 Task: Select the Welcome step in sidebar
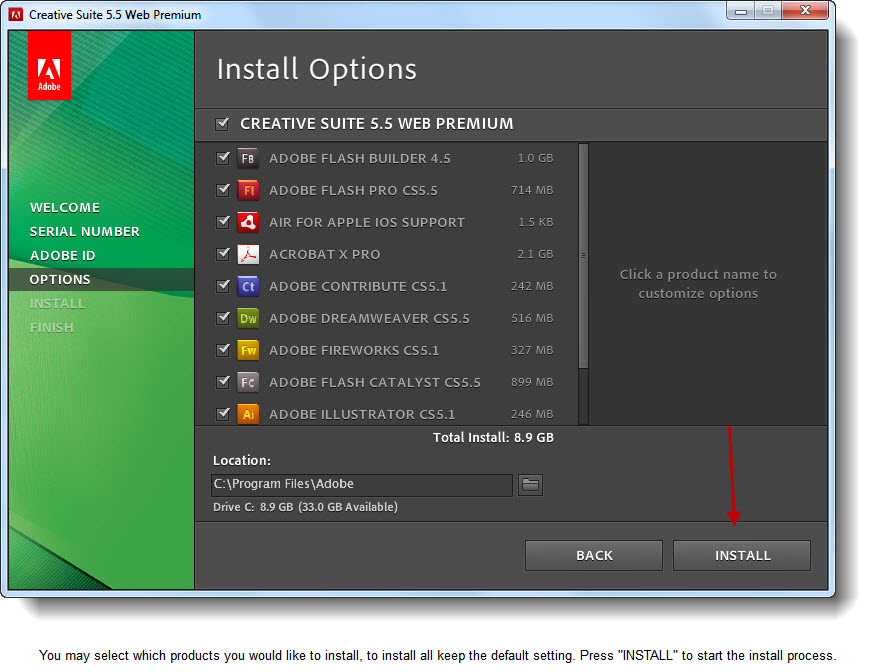tap(65, 207)
